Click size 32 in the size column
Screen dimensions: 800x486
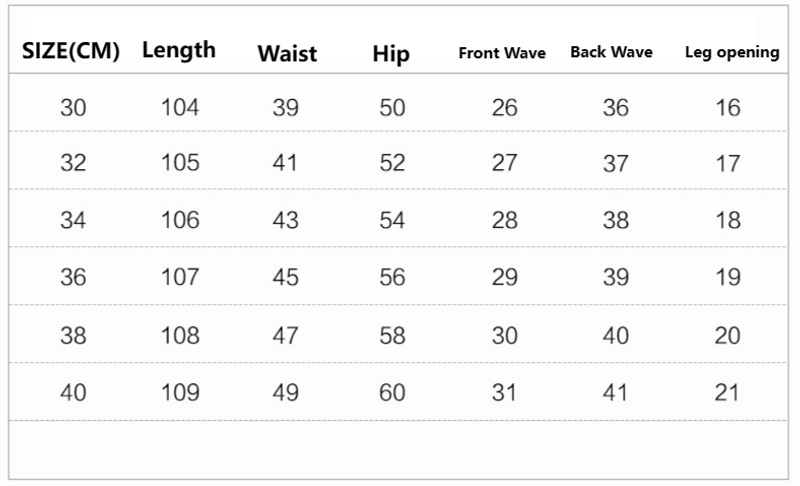point(73,163)
